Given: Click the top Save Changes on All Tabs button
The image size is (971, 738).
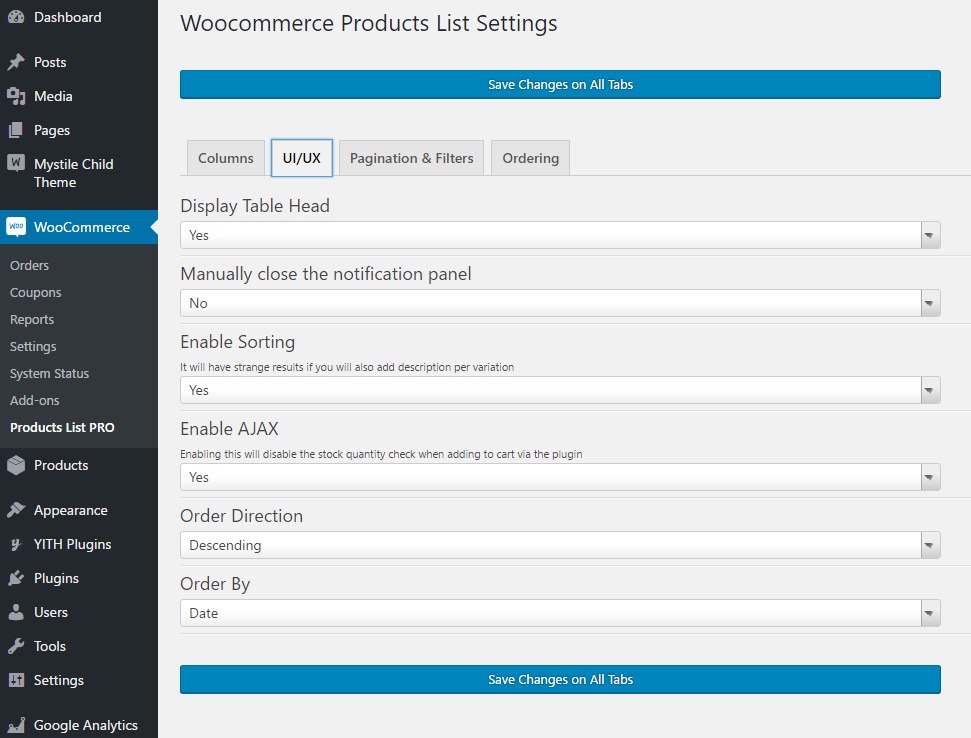Looking at the screenshot, I should click(560, 85).
